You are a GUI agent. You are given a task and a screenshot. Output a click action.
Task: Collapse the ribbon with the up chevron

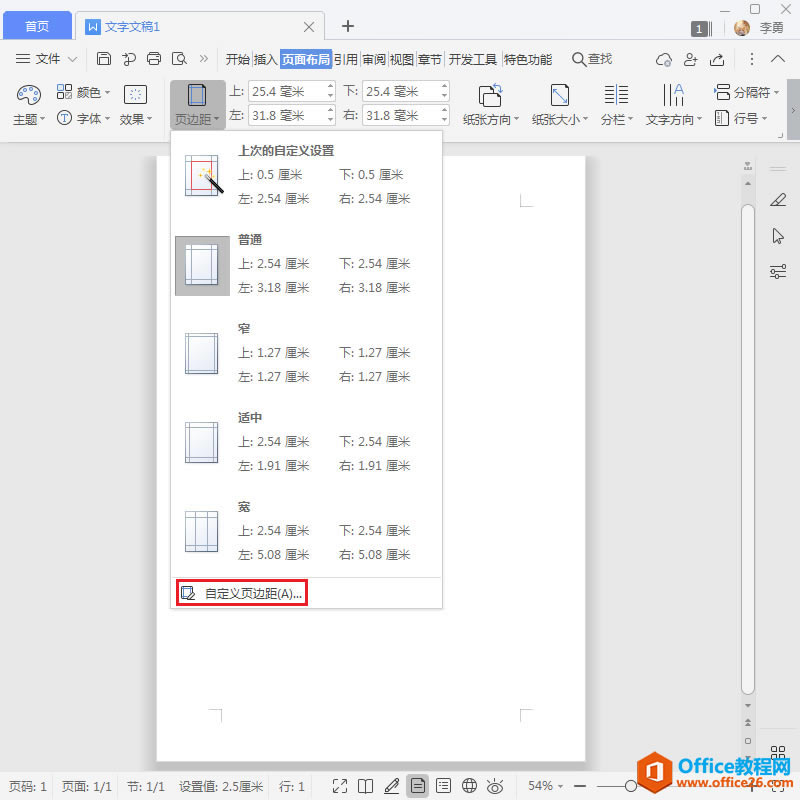pos(778,59)
